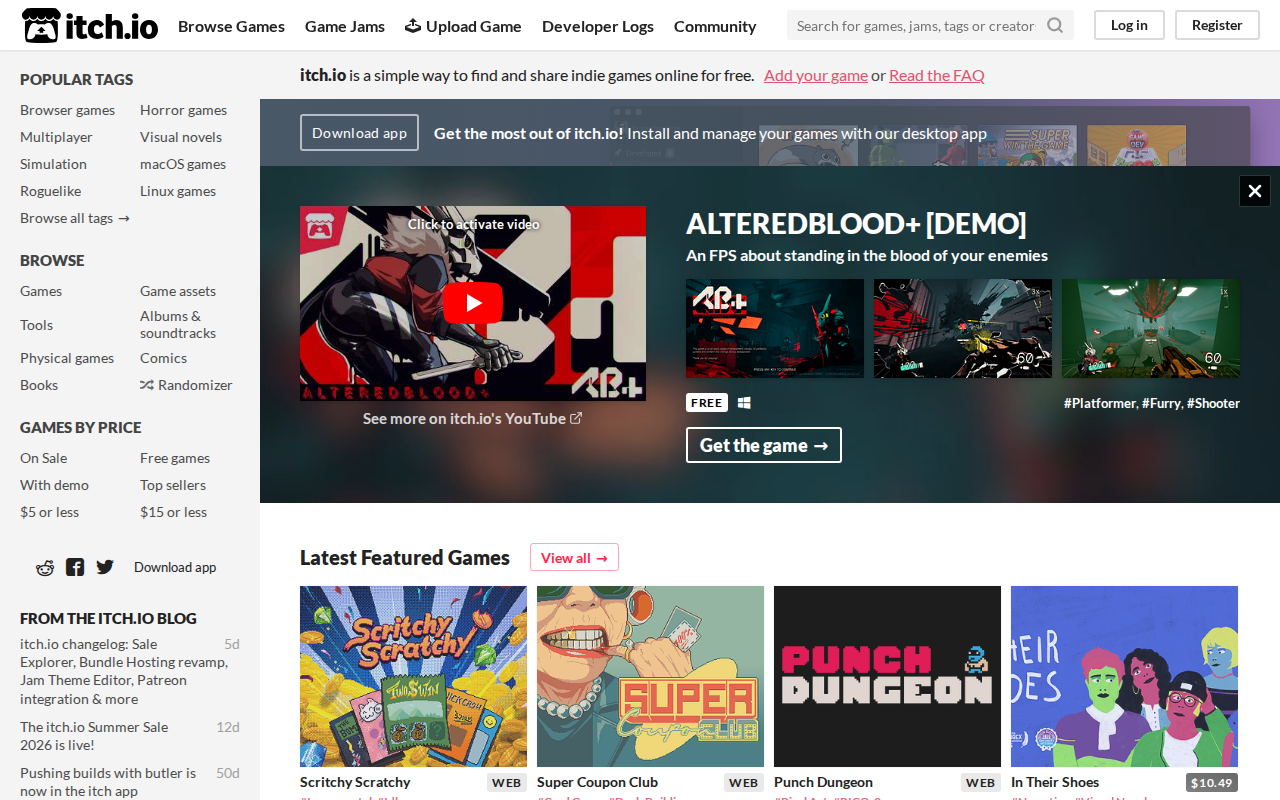Viewport: 1280px width, 800px height.
Task: Click the #Shooter tag
Action: [x=1213, y=403]
